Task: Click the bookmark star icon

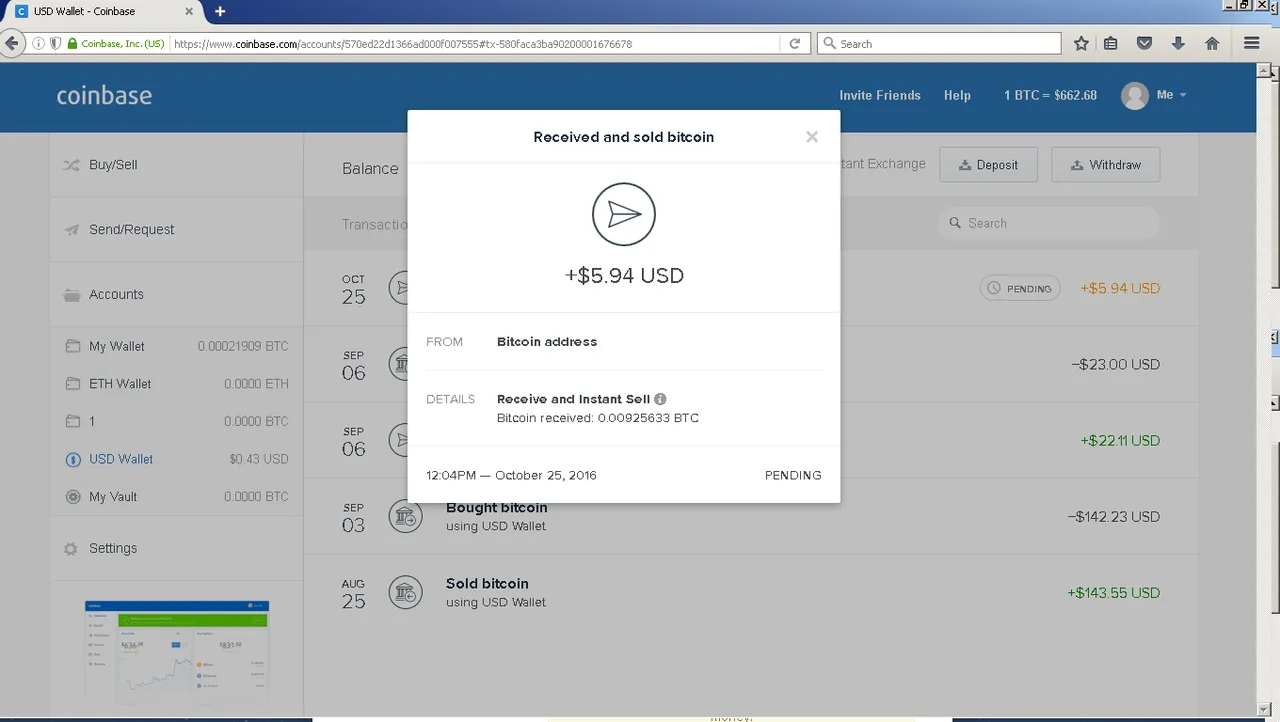Action: tap(1081, 43)
